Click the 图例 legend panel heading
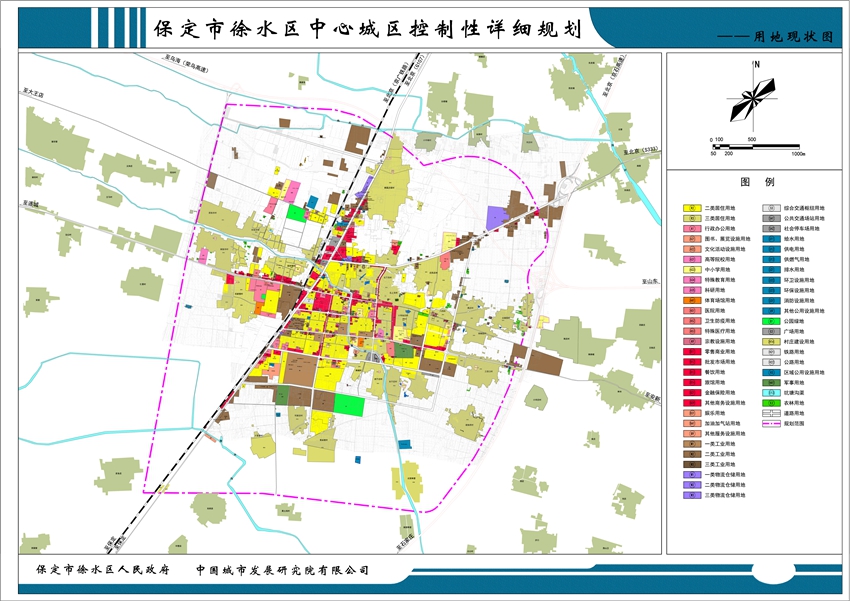The image size is (850, 601). (760, 183)
